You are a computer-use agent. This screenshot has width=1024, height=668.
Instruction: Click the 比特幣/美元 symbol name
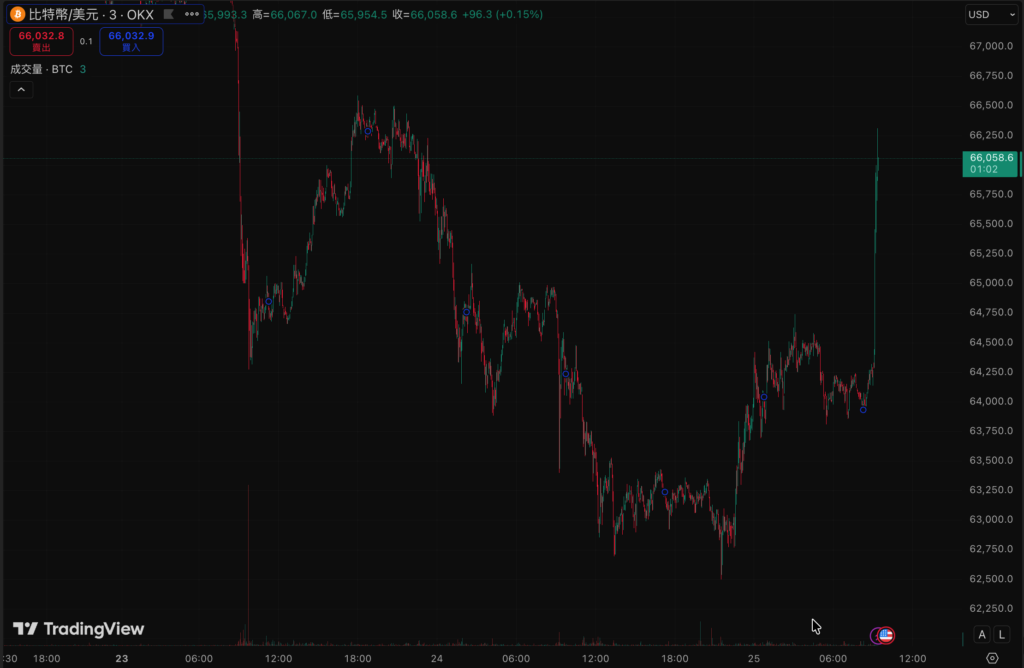[x=62, y=14]
